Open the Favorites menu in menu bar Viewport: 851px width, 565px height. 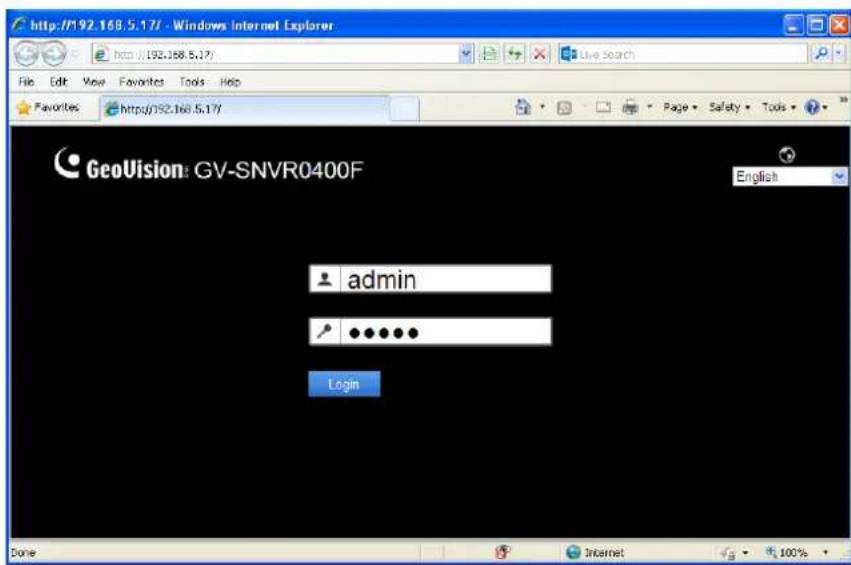pos(142,82)
